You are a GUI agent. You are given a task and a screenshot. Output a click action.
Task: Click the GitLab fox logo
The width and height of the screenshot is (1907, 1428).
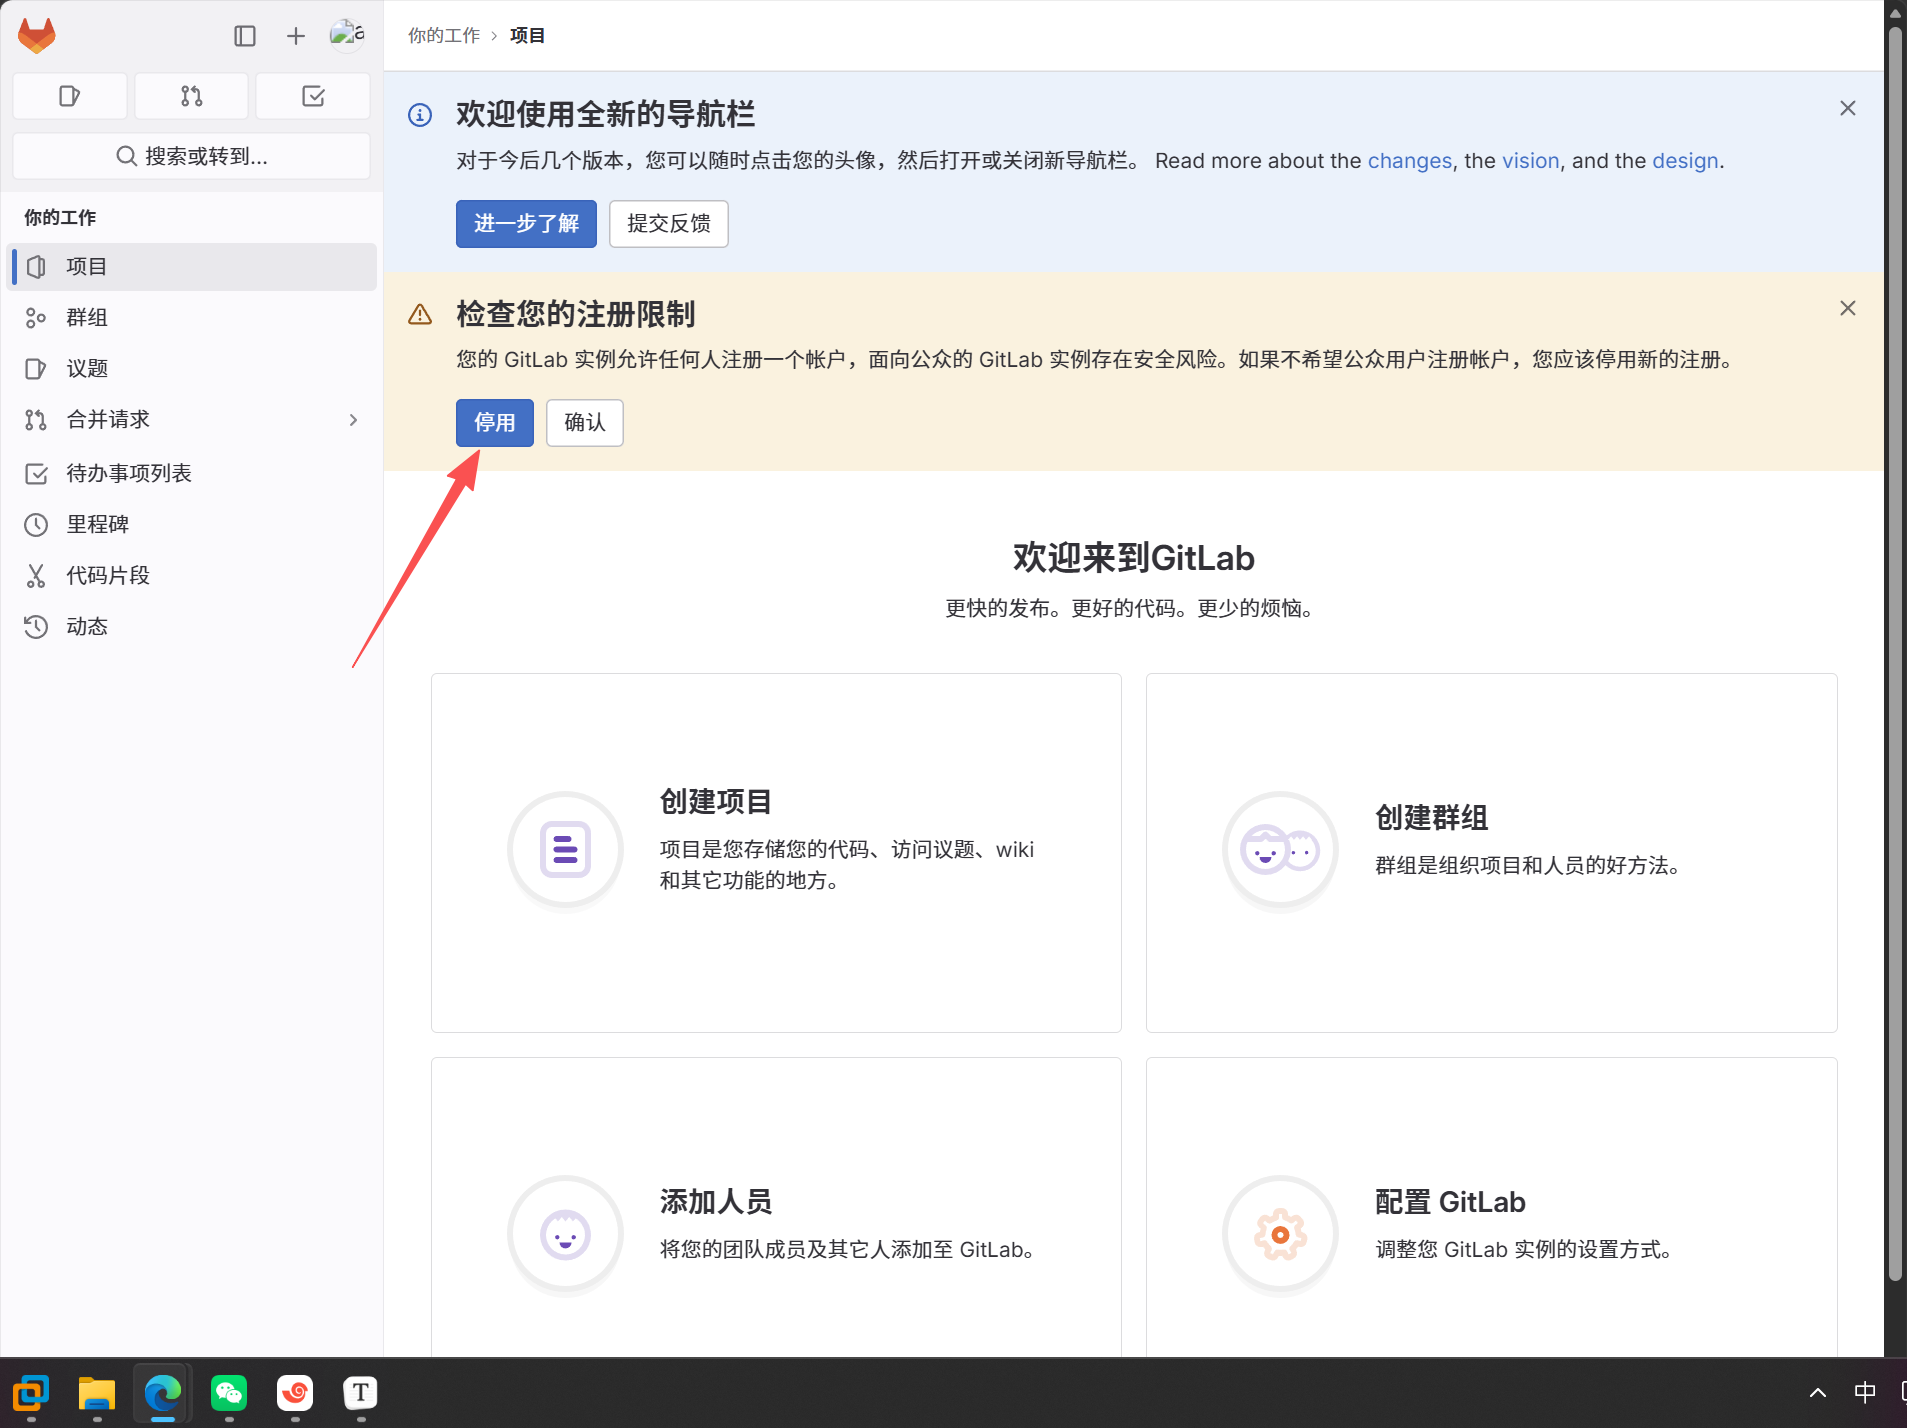pos(37,36)
